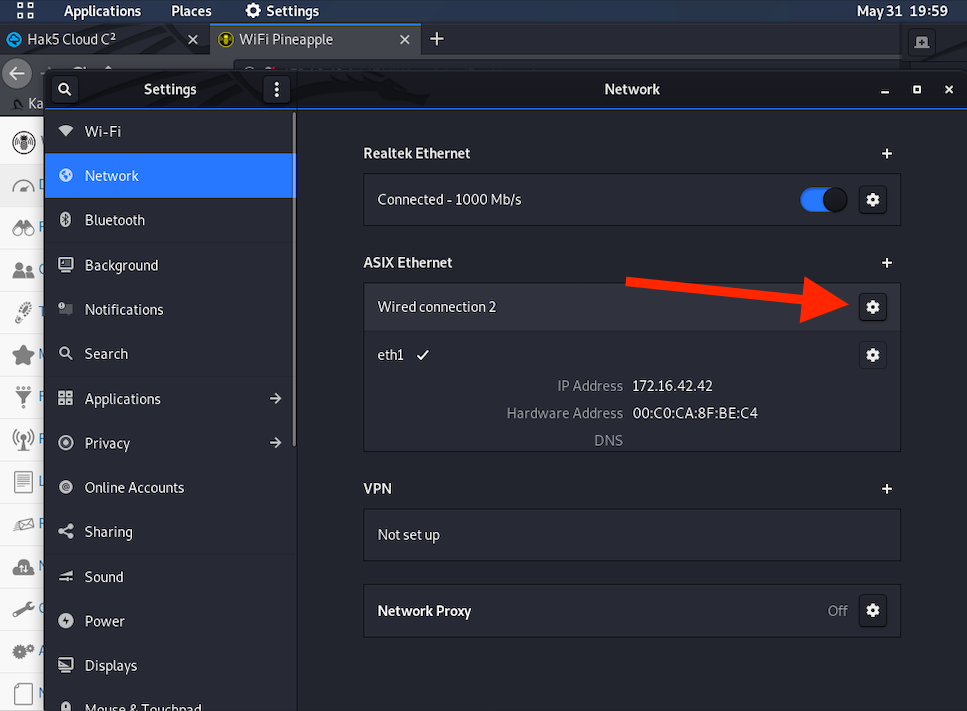The width and height of the screenshot is (967, 711).
Task: Open the Settings app menu in top bar
Action: coord(282,11)
